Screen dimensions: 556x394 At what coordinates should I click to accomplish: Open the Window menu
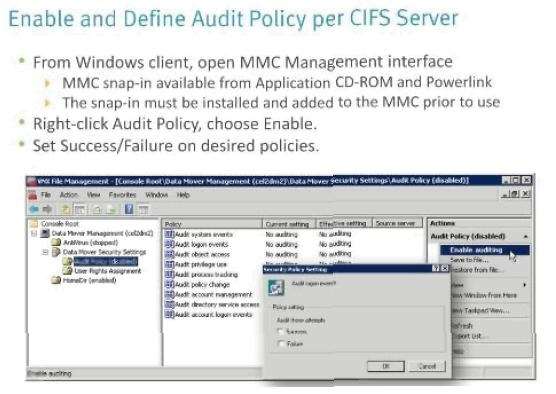(x=156, y=195)
